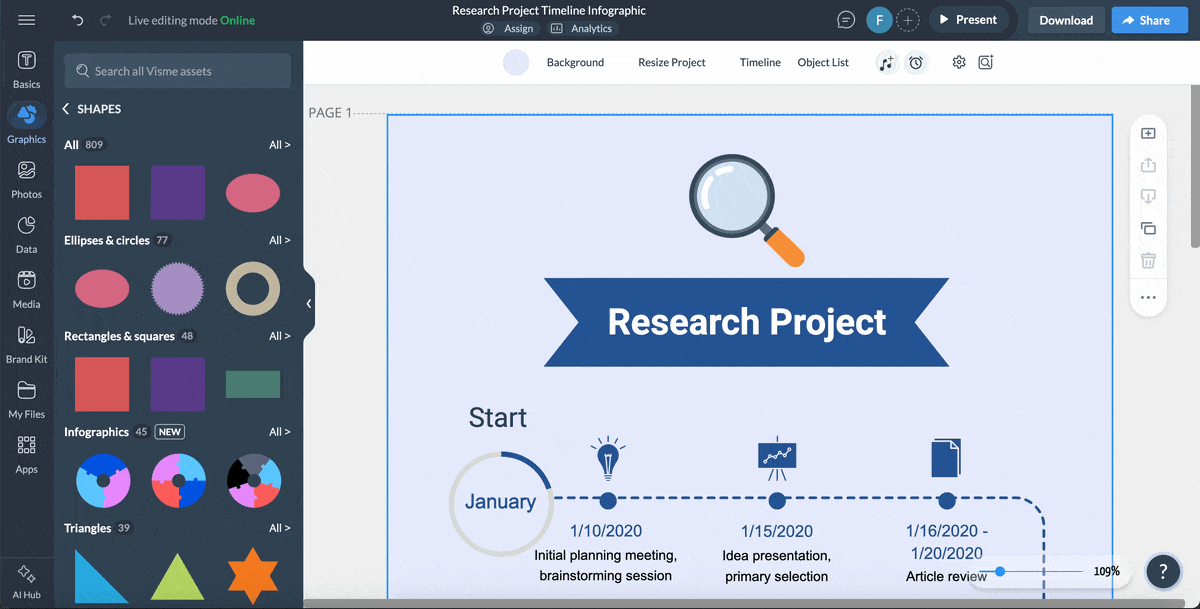Collapse the Shapes panel with the back chevron
Viewport: 1200px width, 609px height.
(65, 108)
